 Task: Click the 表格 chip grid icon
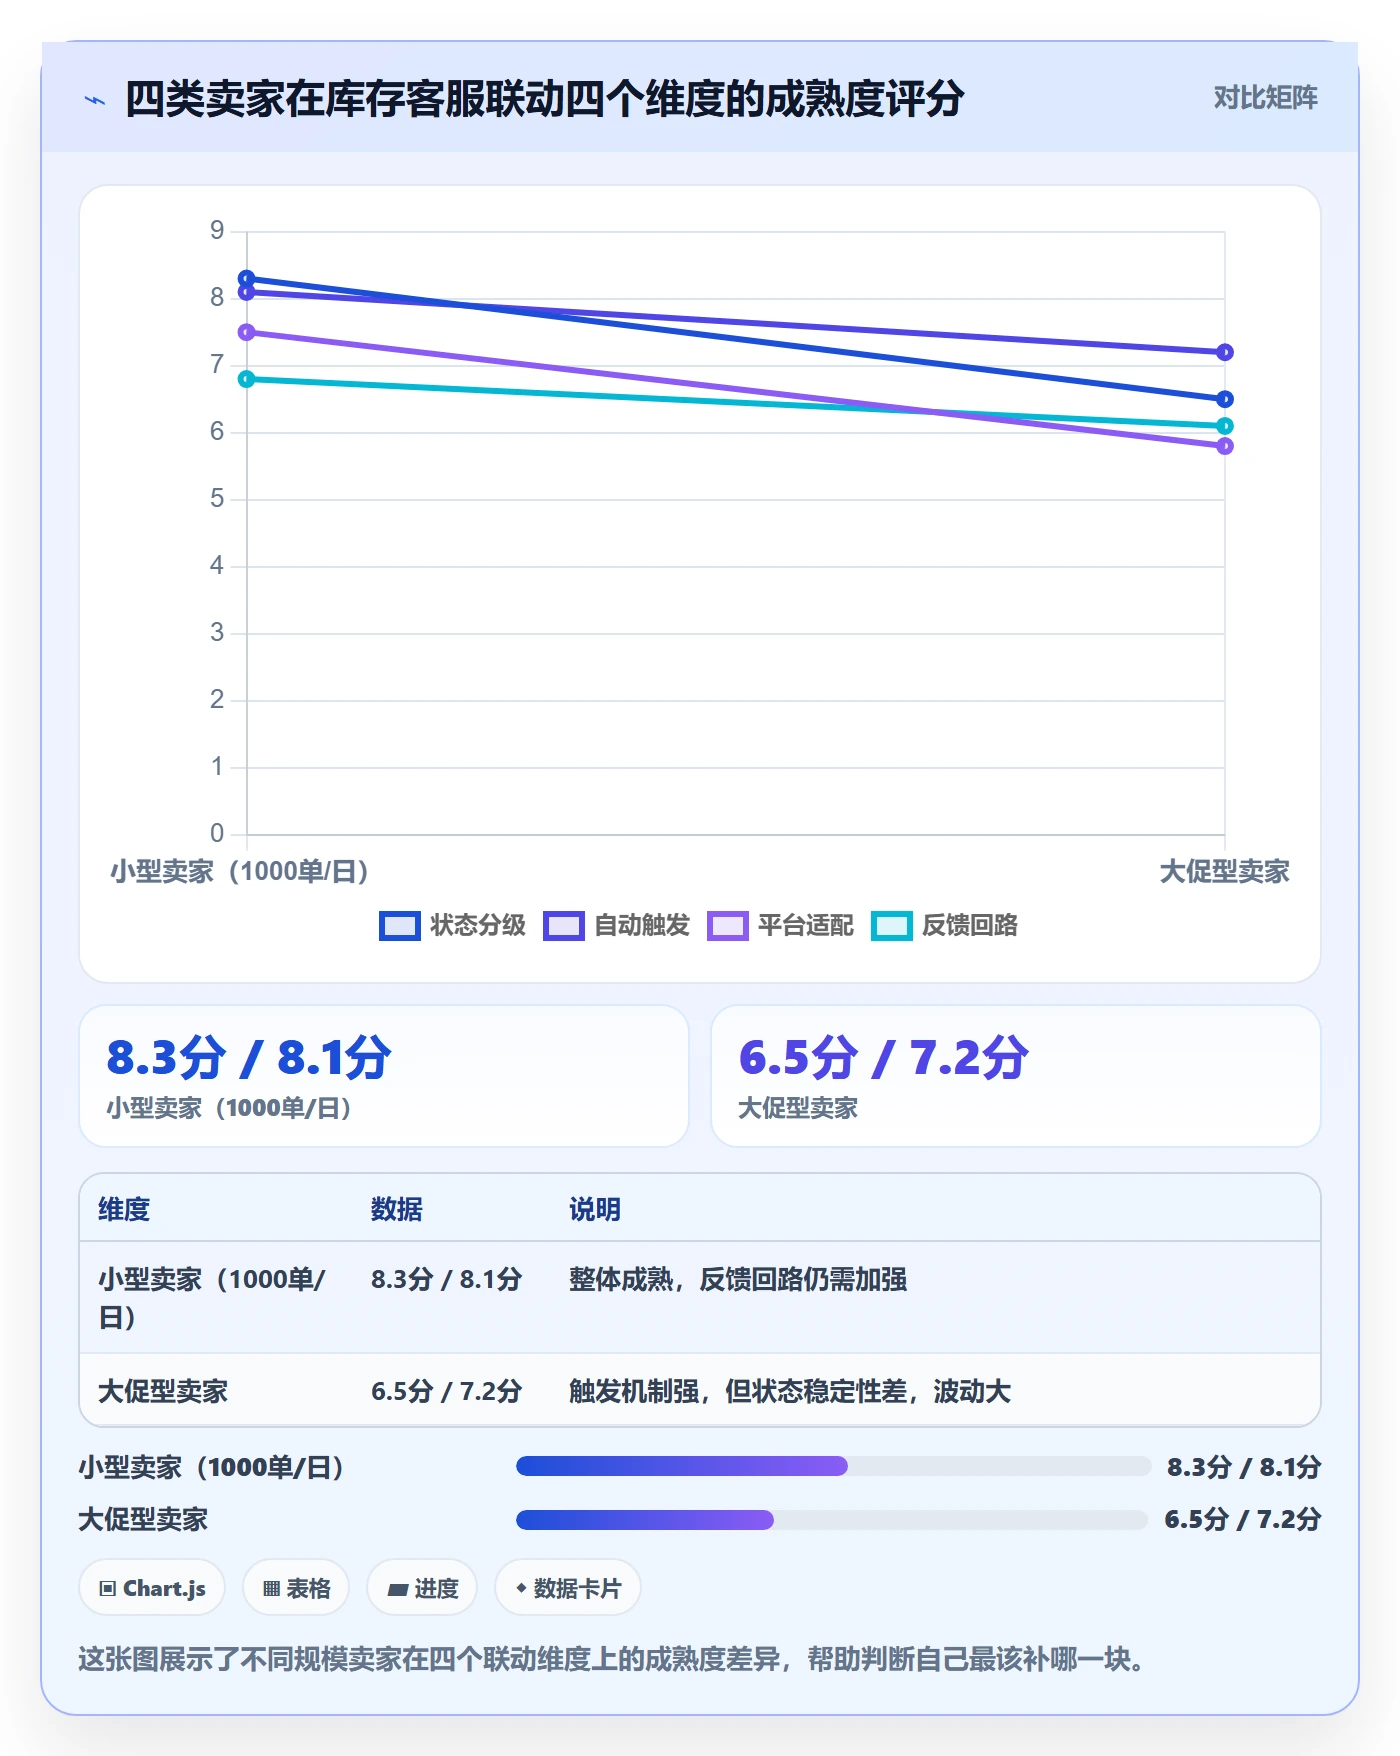click(x=271, y=1589)
